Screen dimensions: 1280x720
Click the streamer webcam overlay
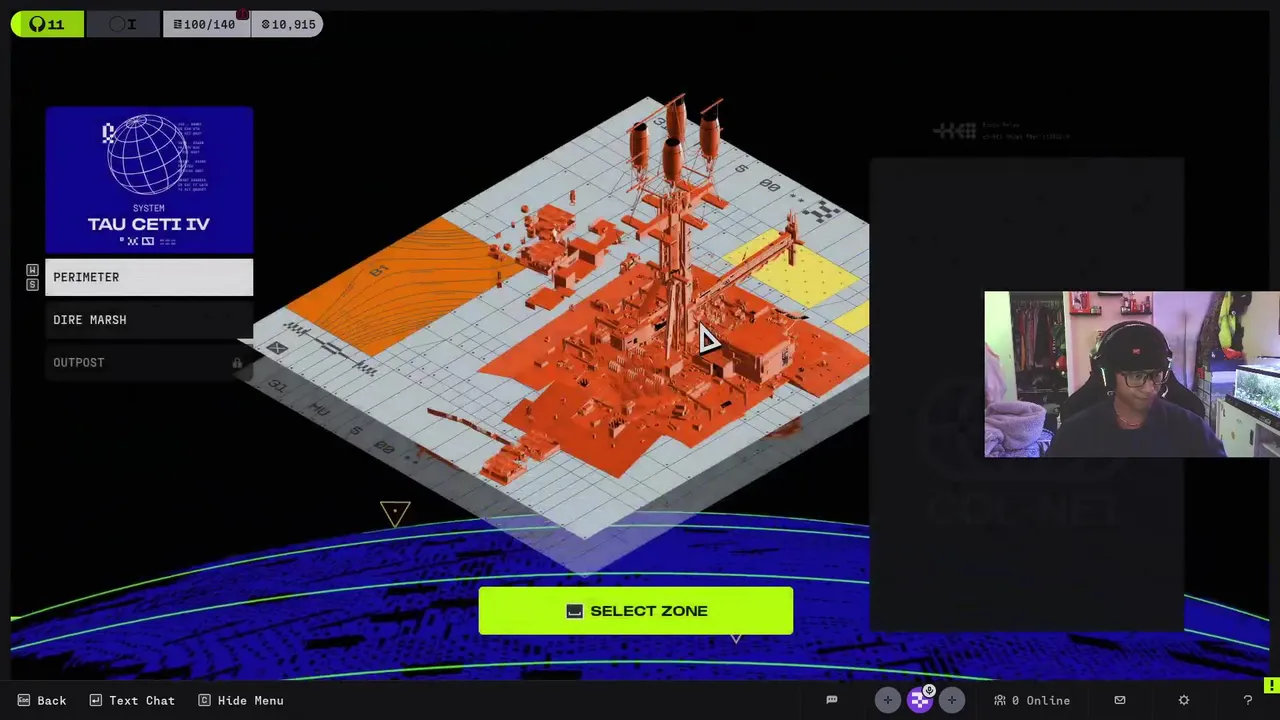[1132, 374]
